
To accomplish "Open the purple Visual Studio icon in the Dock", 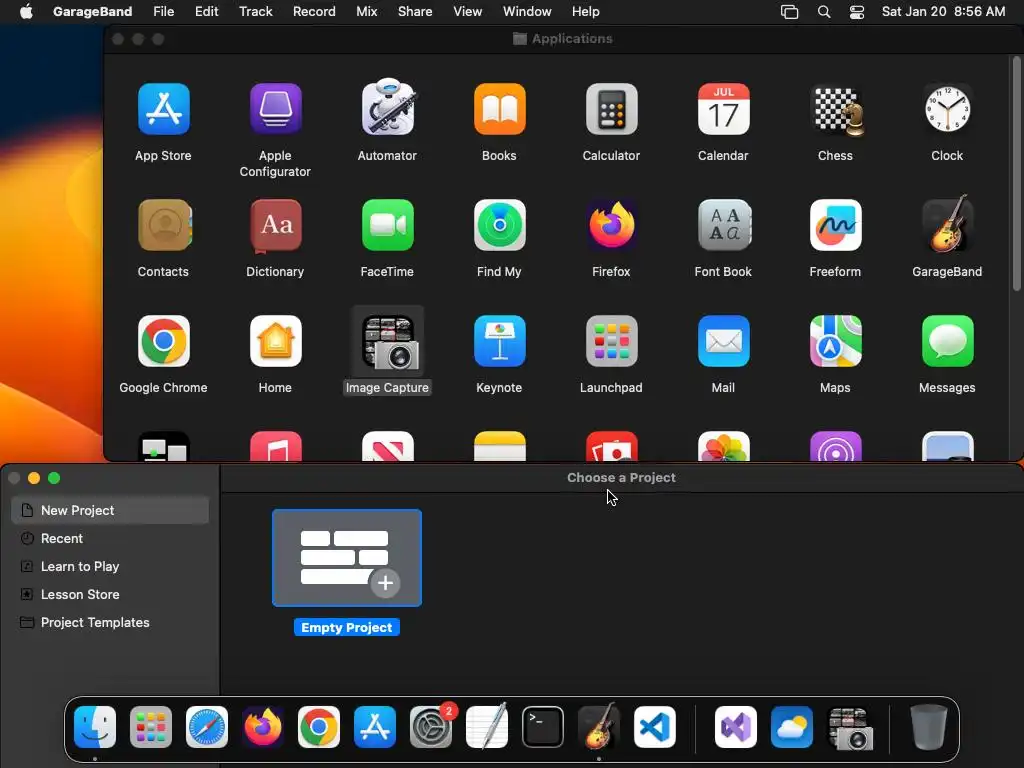I will click(736, 726).
